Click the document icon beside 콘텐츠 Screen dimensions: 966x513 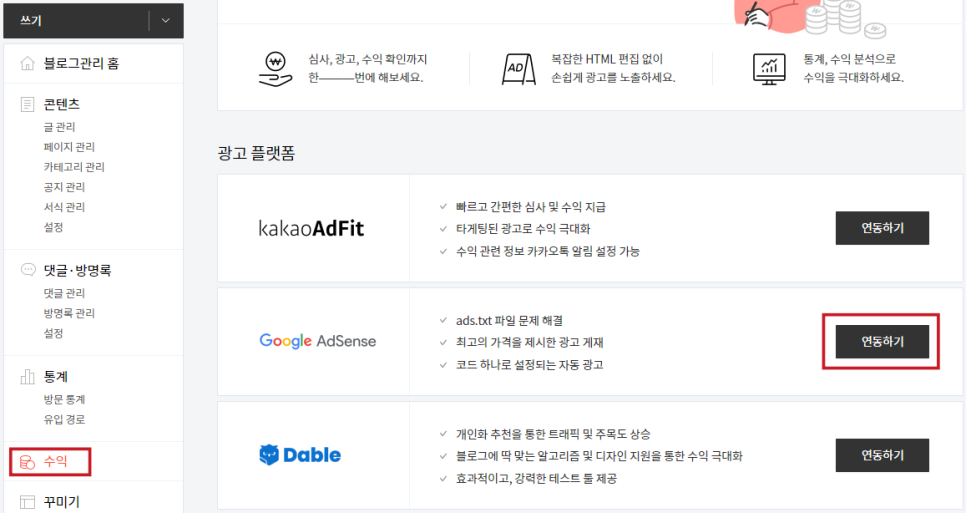click(28, 104)
